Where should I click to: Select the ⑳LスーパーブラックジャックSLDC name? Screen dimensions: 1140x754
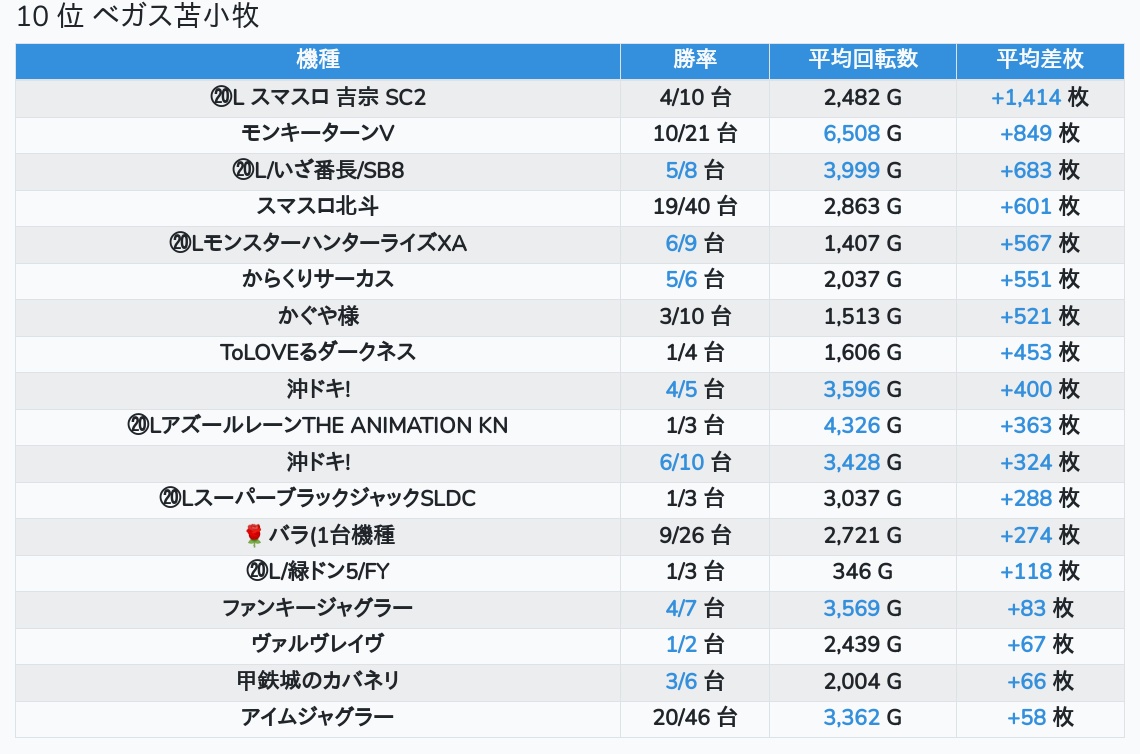318,498
